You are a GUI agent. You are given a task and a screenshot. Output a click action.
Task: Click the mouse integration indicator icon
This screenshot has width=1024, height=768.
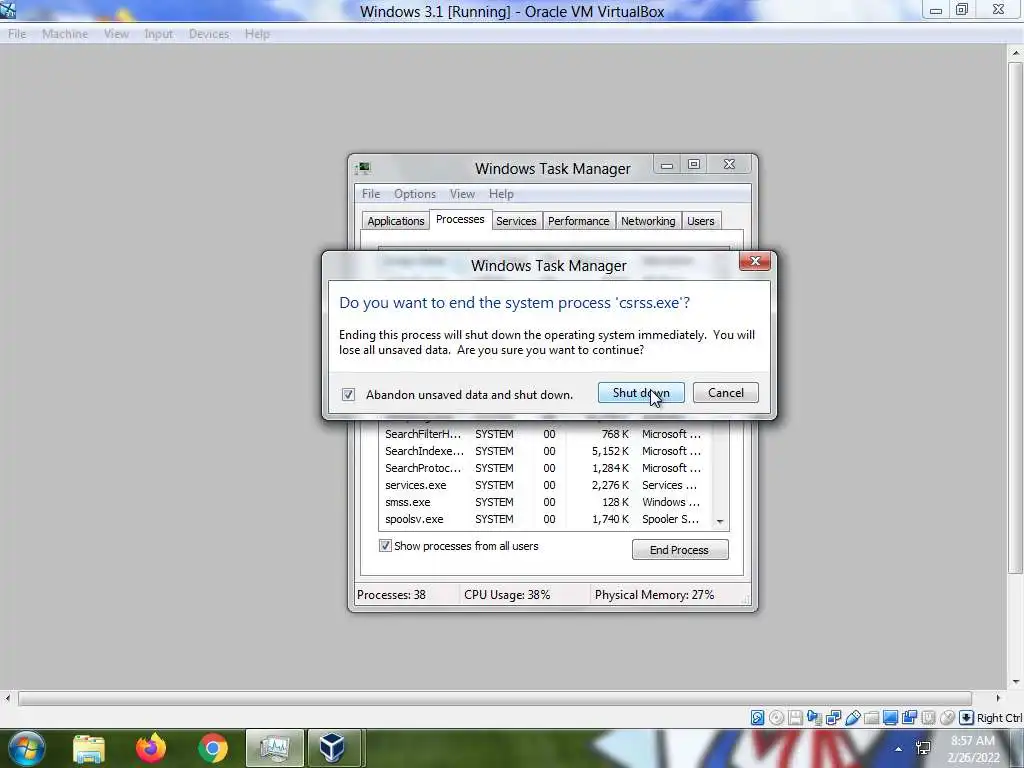[x=947, y=718]
